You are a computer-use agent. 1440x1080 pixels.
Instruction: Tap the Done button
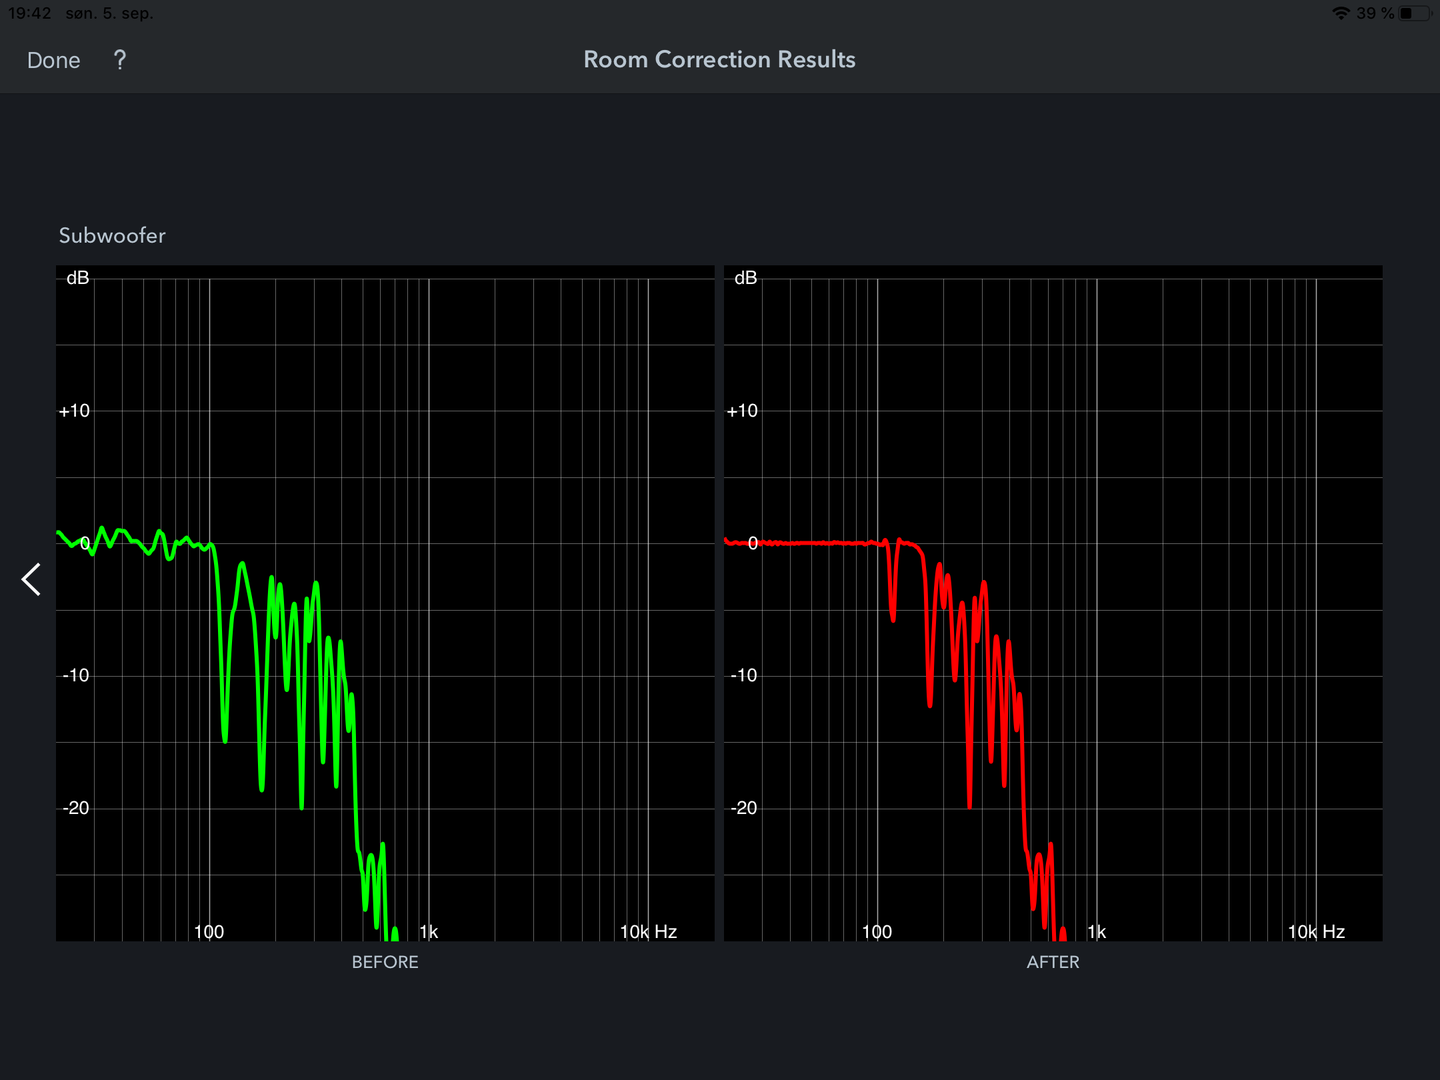point(53,60)
